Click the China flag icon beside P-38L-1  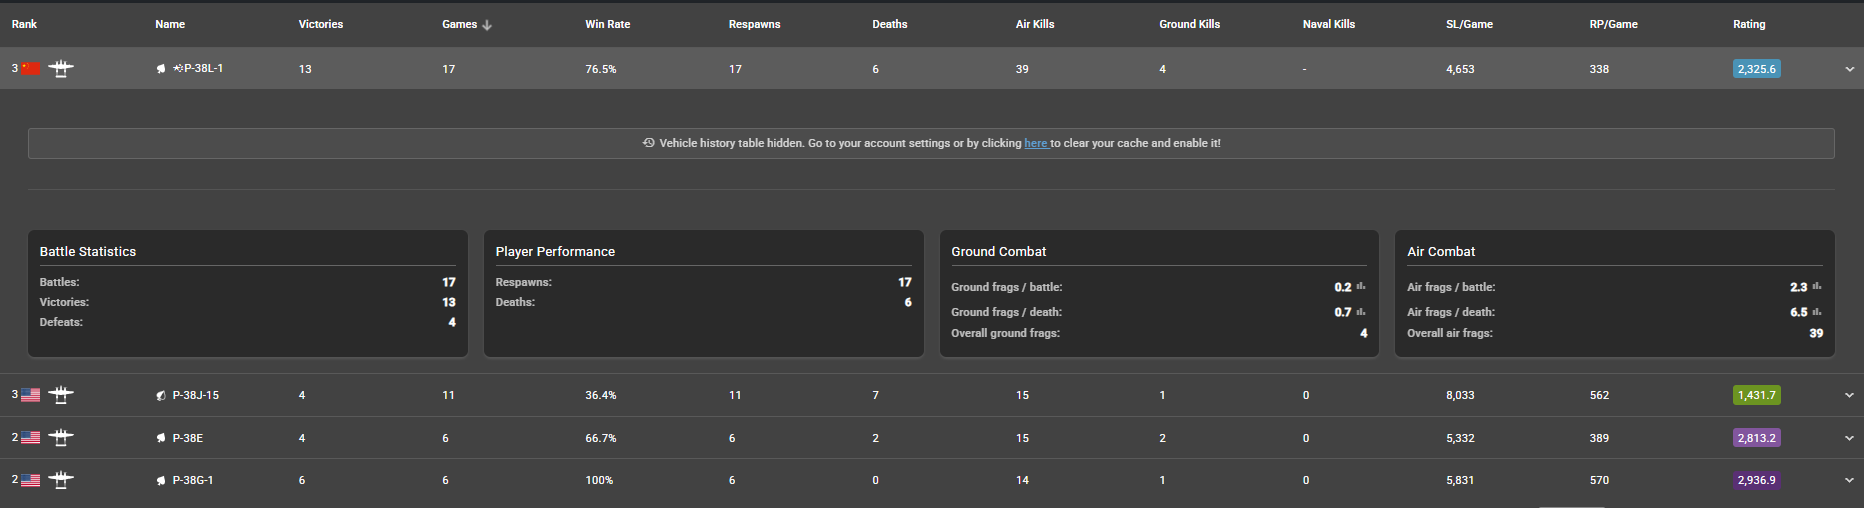[x=31, y=69]
